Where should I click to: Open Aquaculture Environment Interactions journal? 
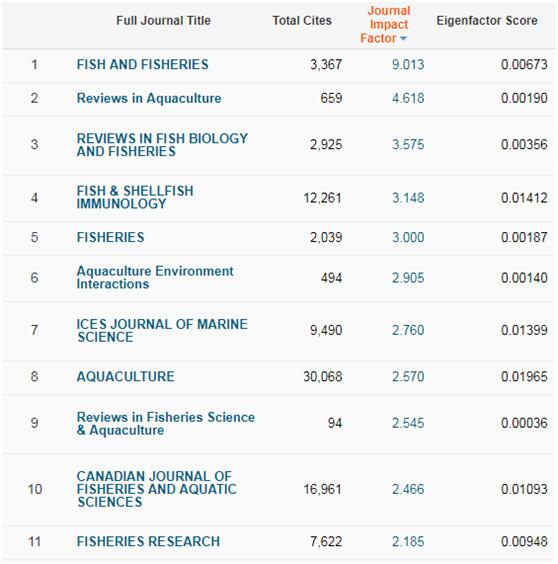click(x=155, y=277)
